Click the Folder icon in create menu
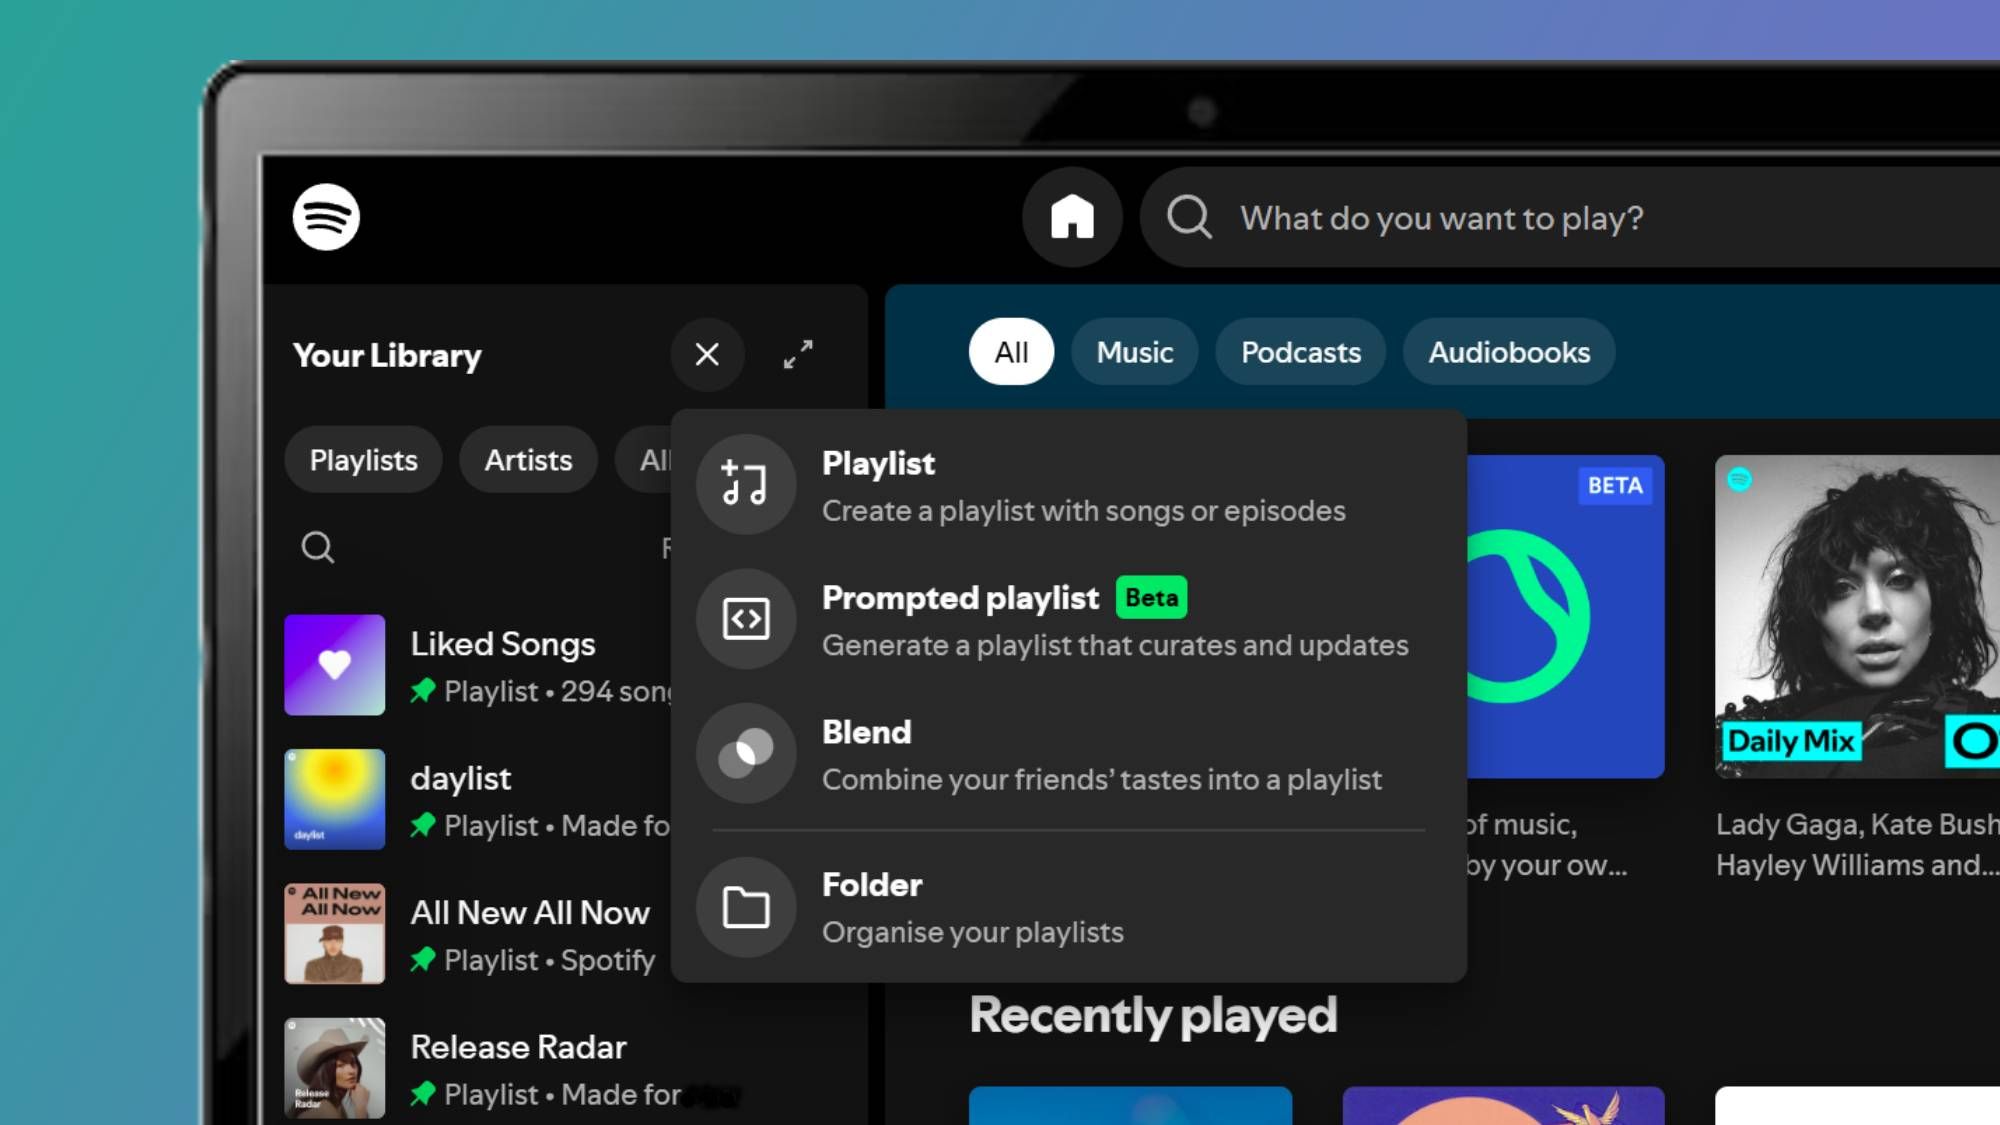The image size is (2000, 1125). (745, 907)
